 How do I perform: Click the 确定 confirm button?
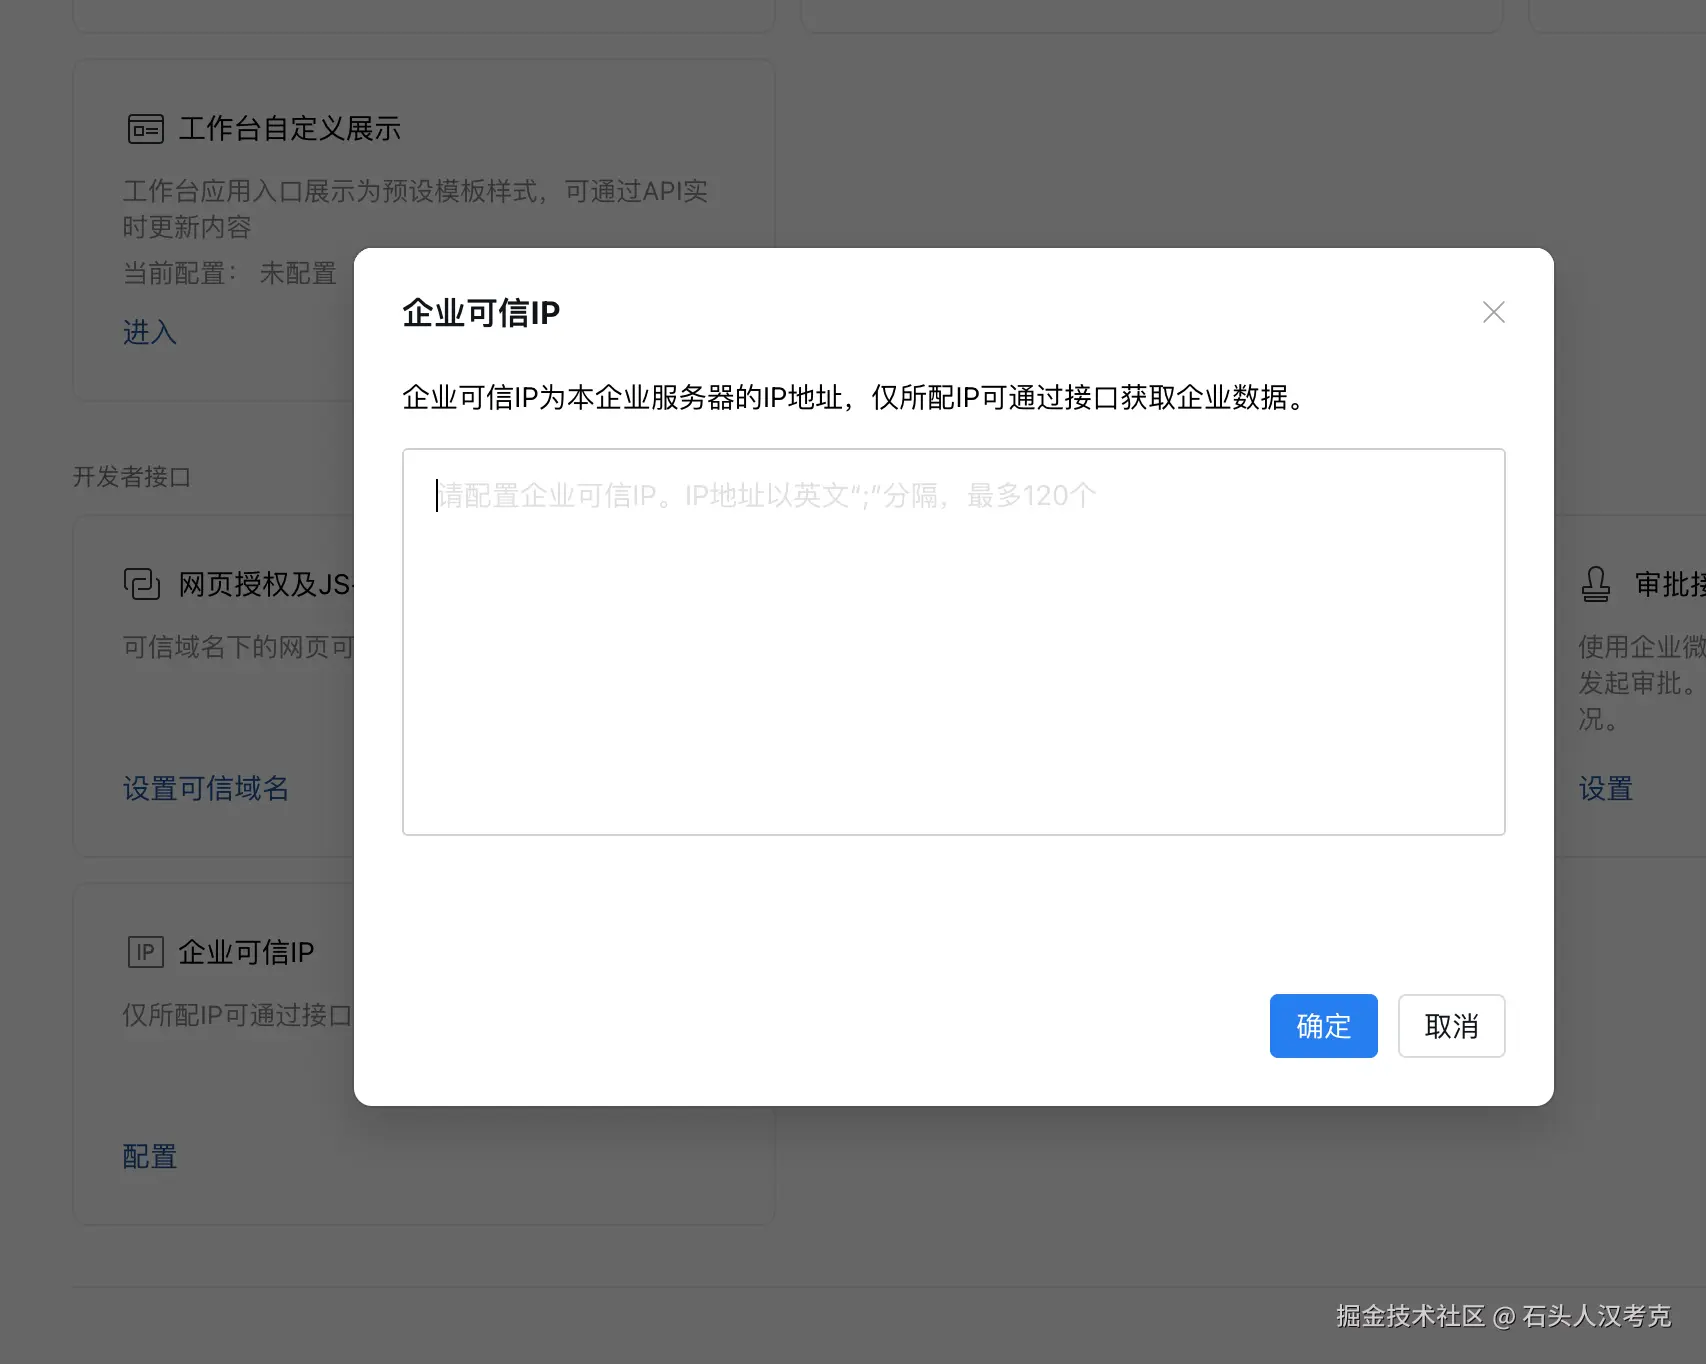point(1323,1025)
